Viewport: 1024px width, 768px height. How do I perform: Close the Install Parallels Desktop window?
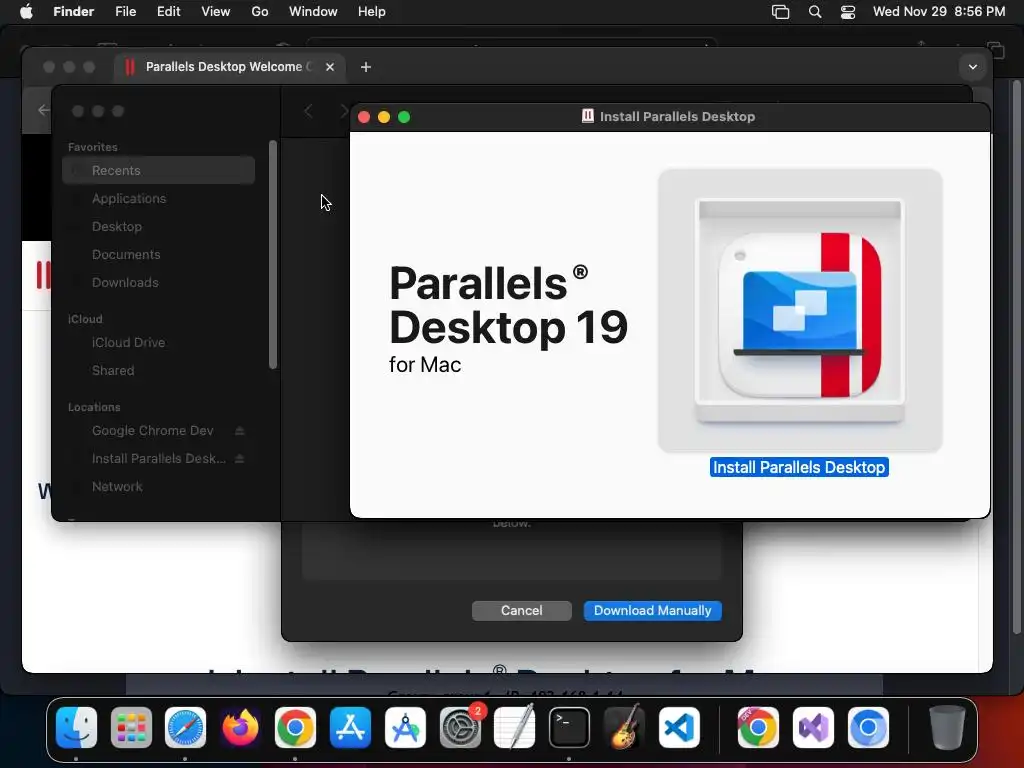click(x=364, y=117)
